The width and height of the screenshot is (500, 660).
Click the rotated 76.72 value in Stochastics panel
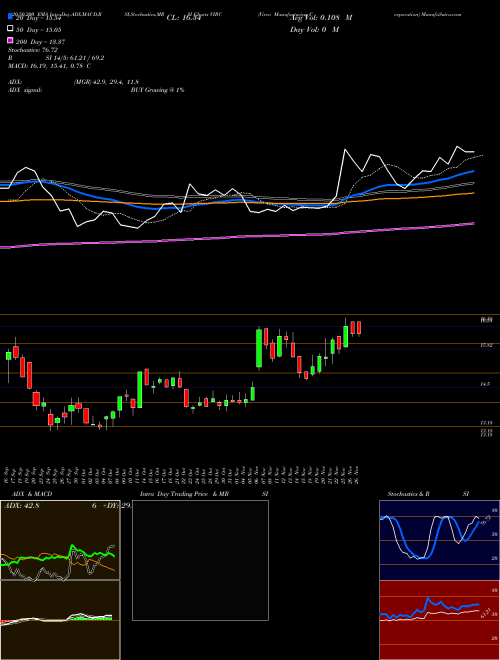click(485, 521)
